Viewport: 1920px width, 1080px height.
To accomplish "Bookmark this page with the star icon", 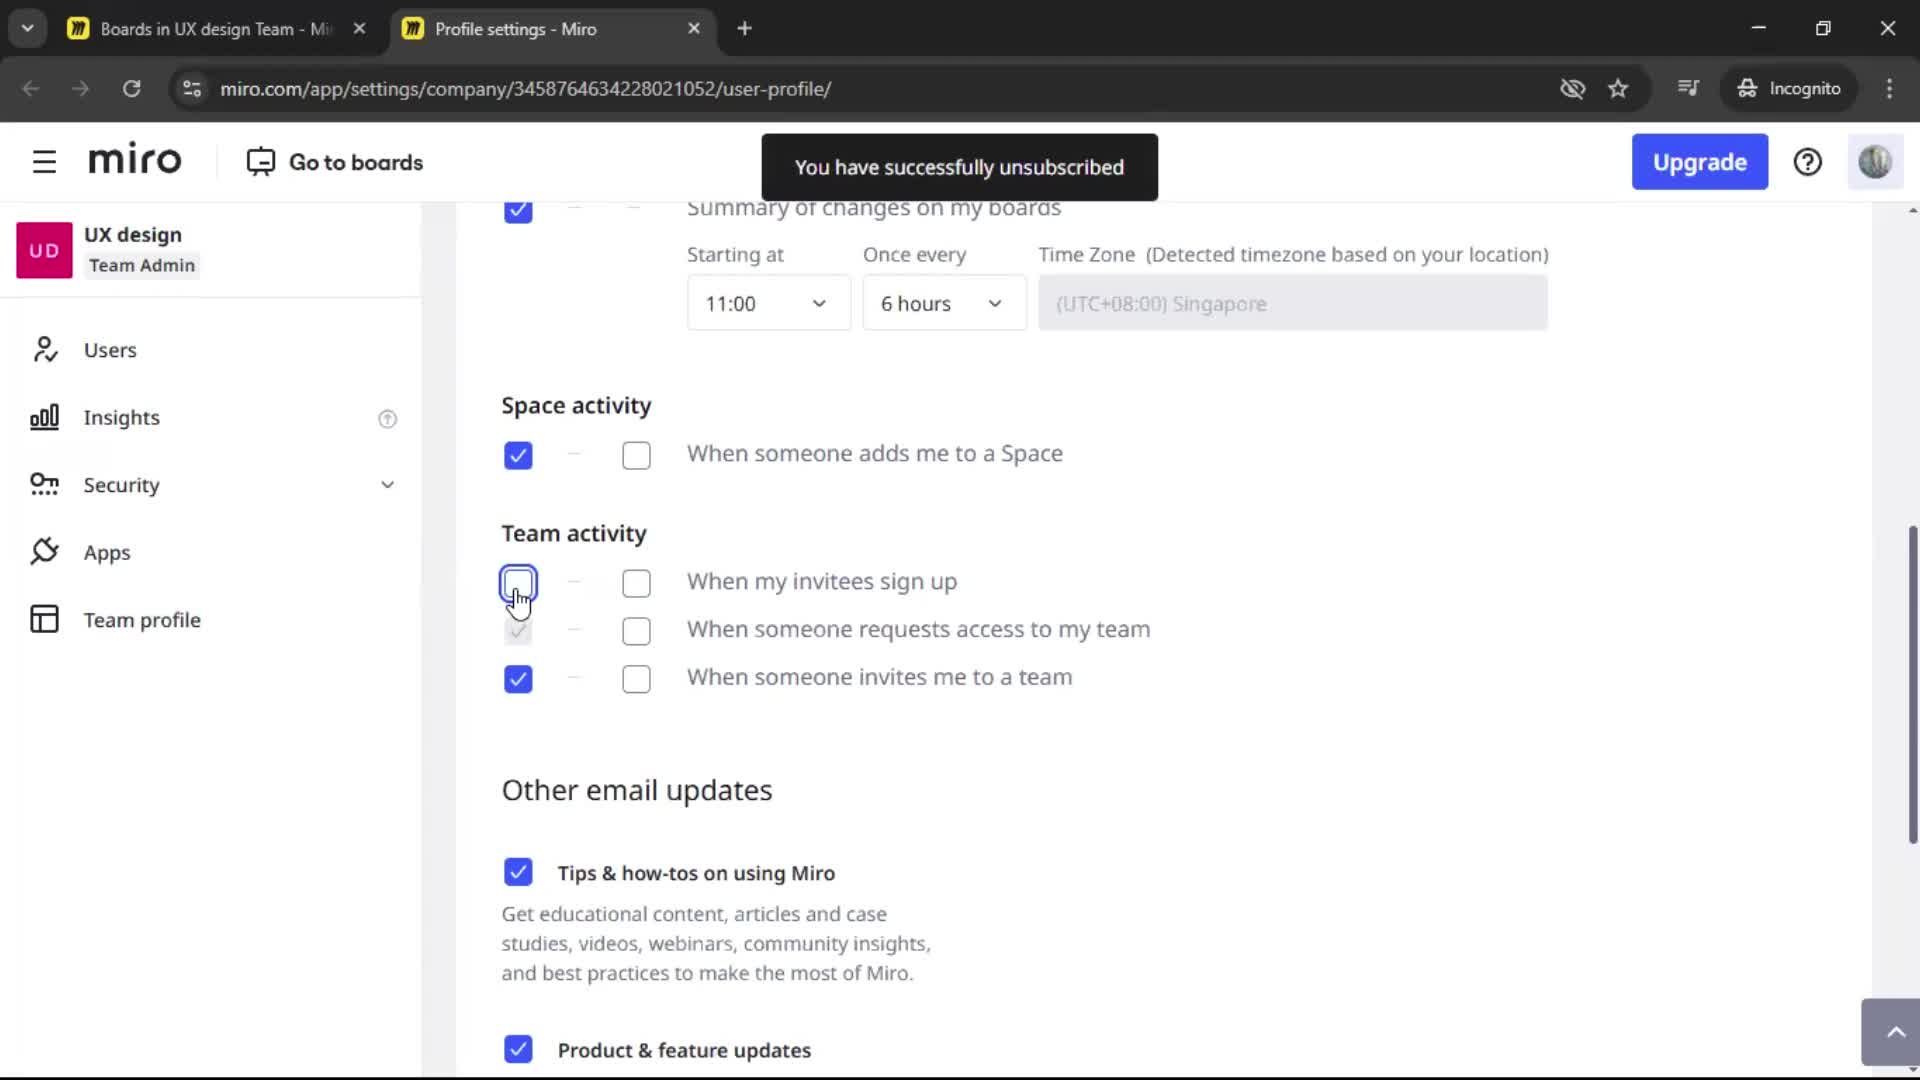I will (1618, 89).
